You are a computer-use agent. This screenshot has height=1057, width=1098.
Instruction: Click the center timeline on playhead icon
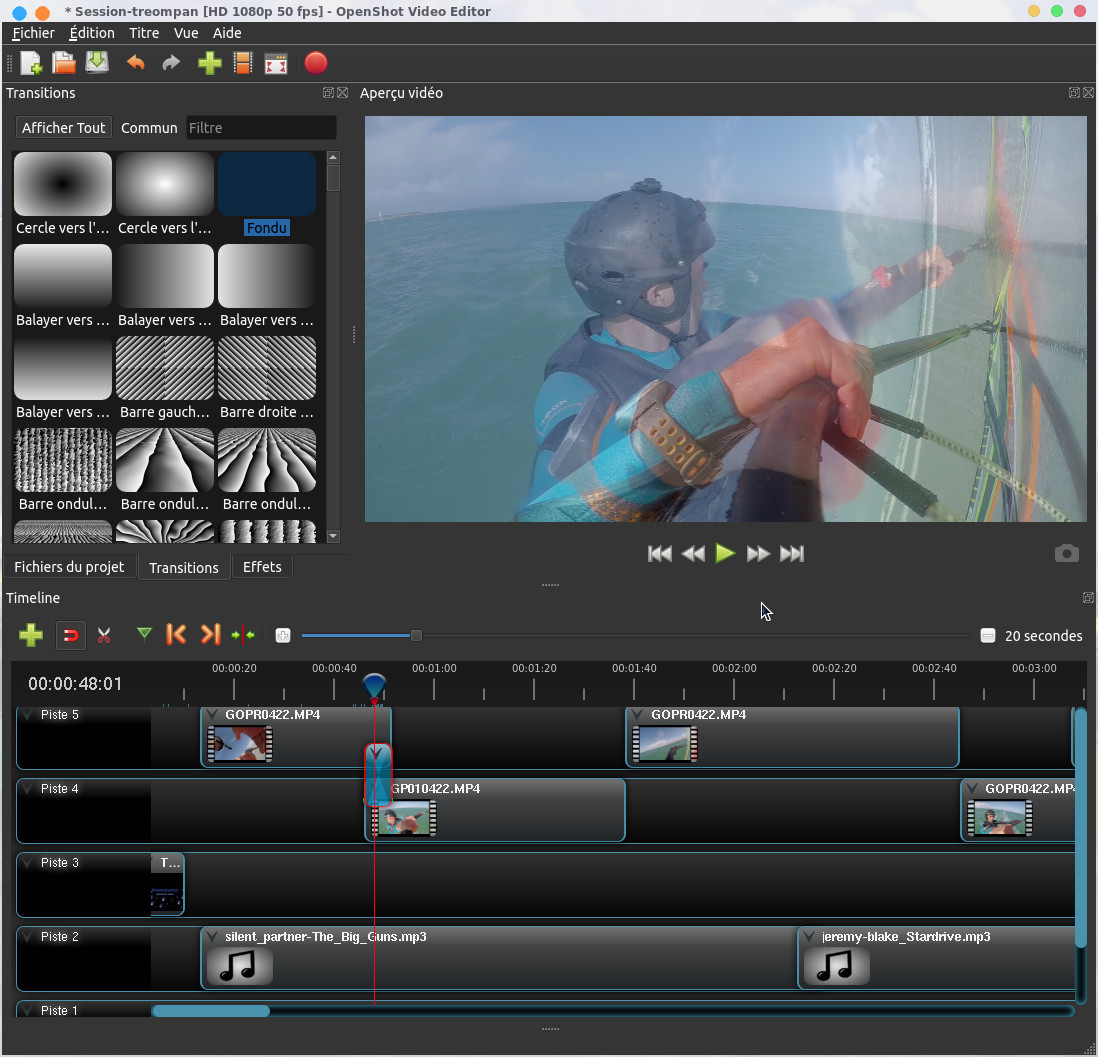(243, 635)
